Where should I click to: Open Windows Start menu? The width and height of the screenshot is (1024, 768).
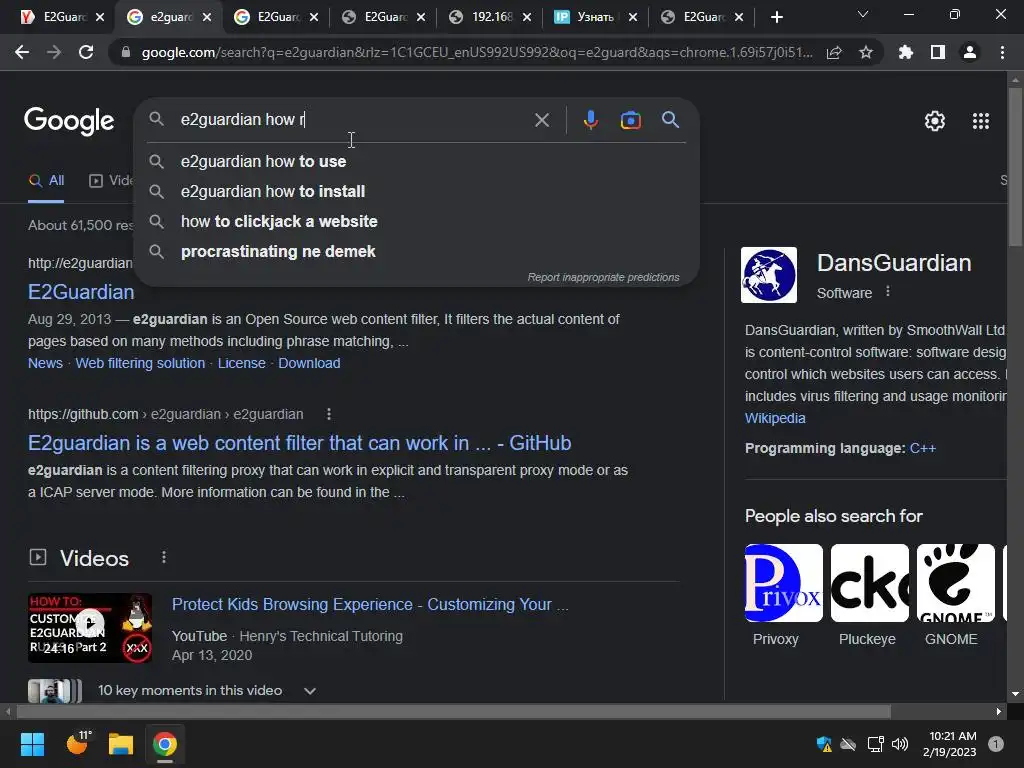click(32, 744)
